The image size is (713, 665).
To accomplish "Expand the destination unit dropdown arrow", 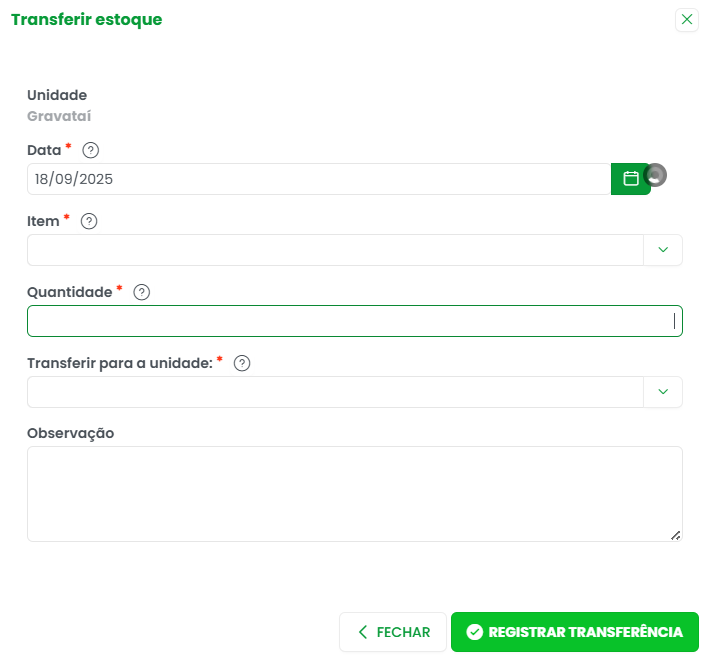I will [663, 392].
